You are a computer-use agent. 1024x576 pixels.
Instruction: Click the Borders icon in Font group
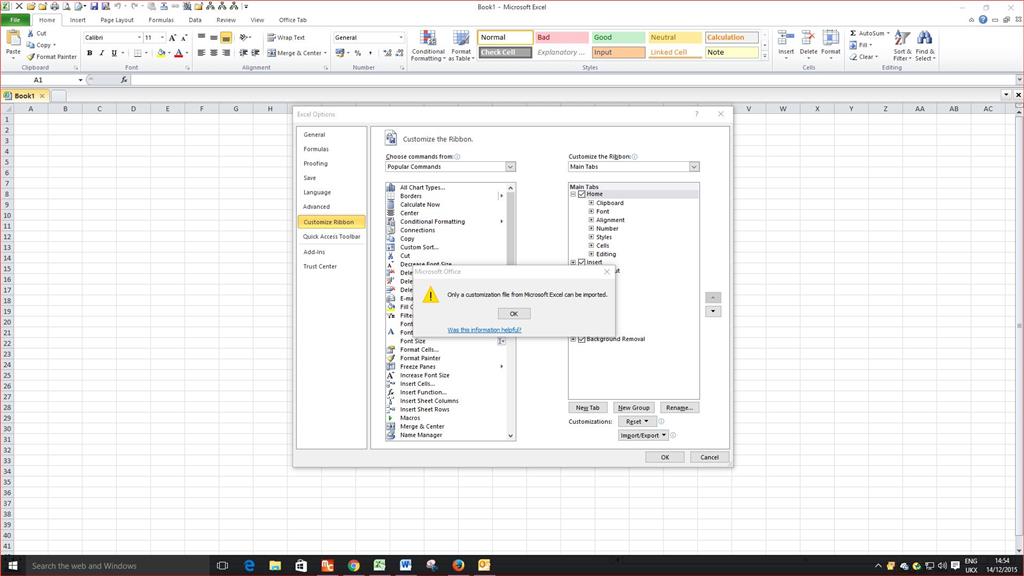pos(138,53)
